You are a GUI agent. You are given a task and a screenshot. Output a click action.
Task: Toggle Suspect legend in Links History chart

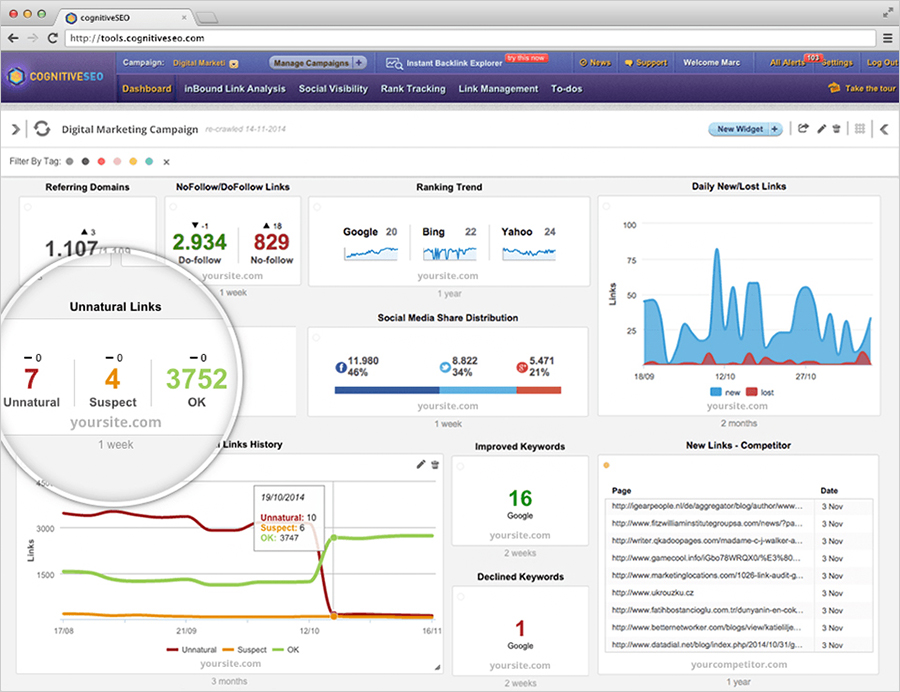[245, 650]
